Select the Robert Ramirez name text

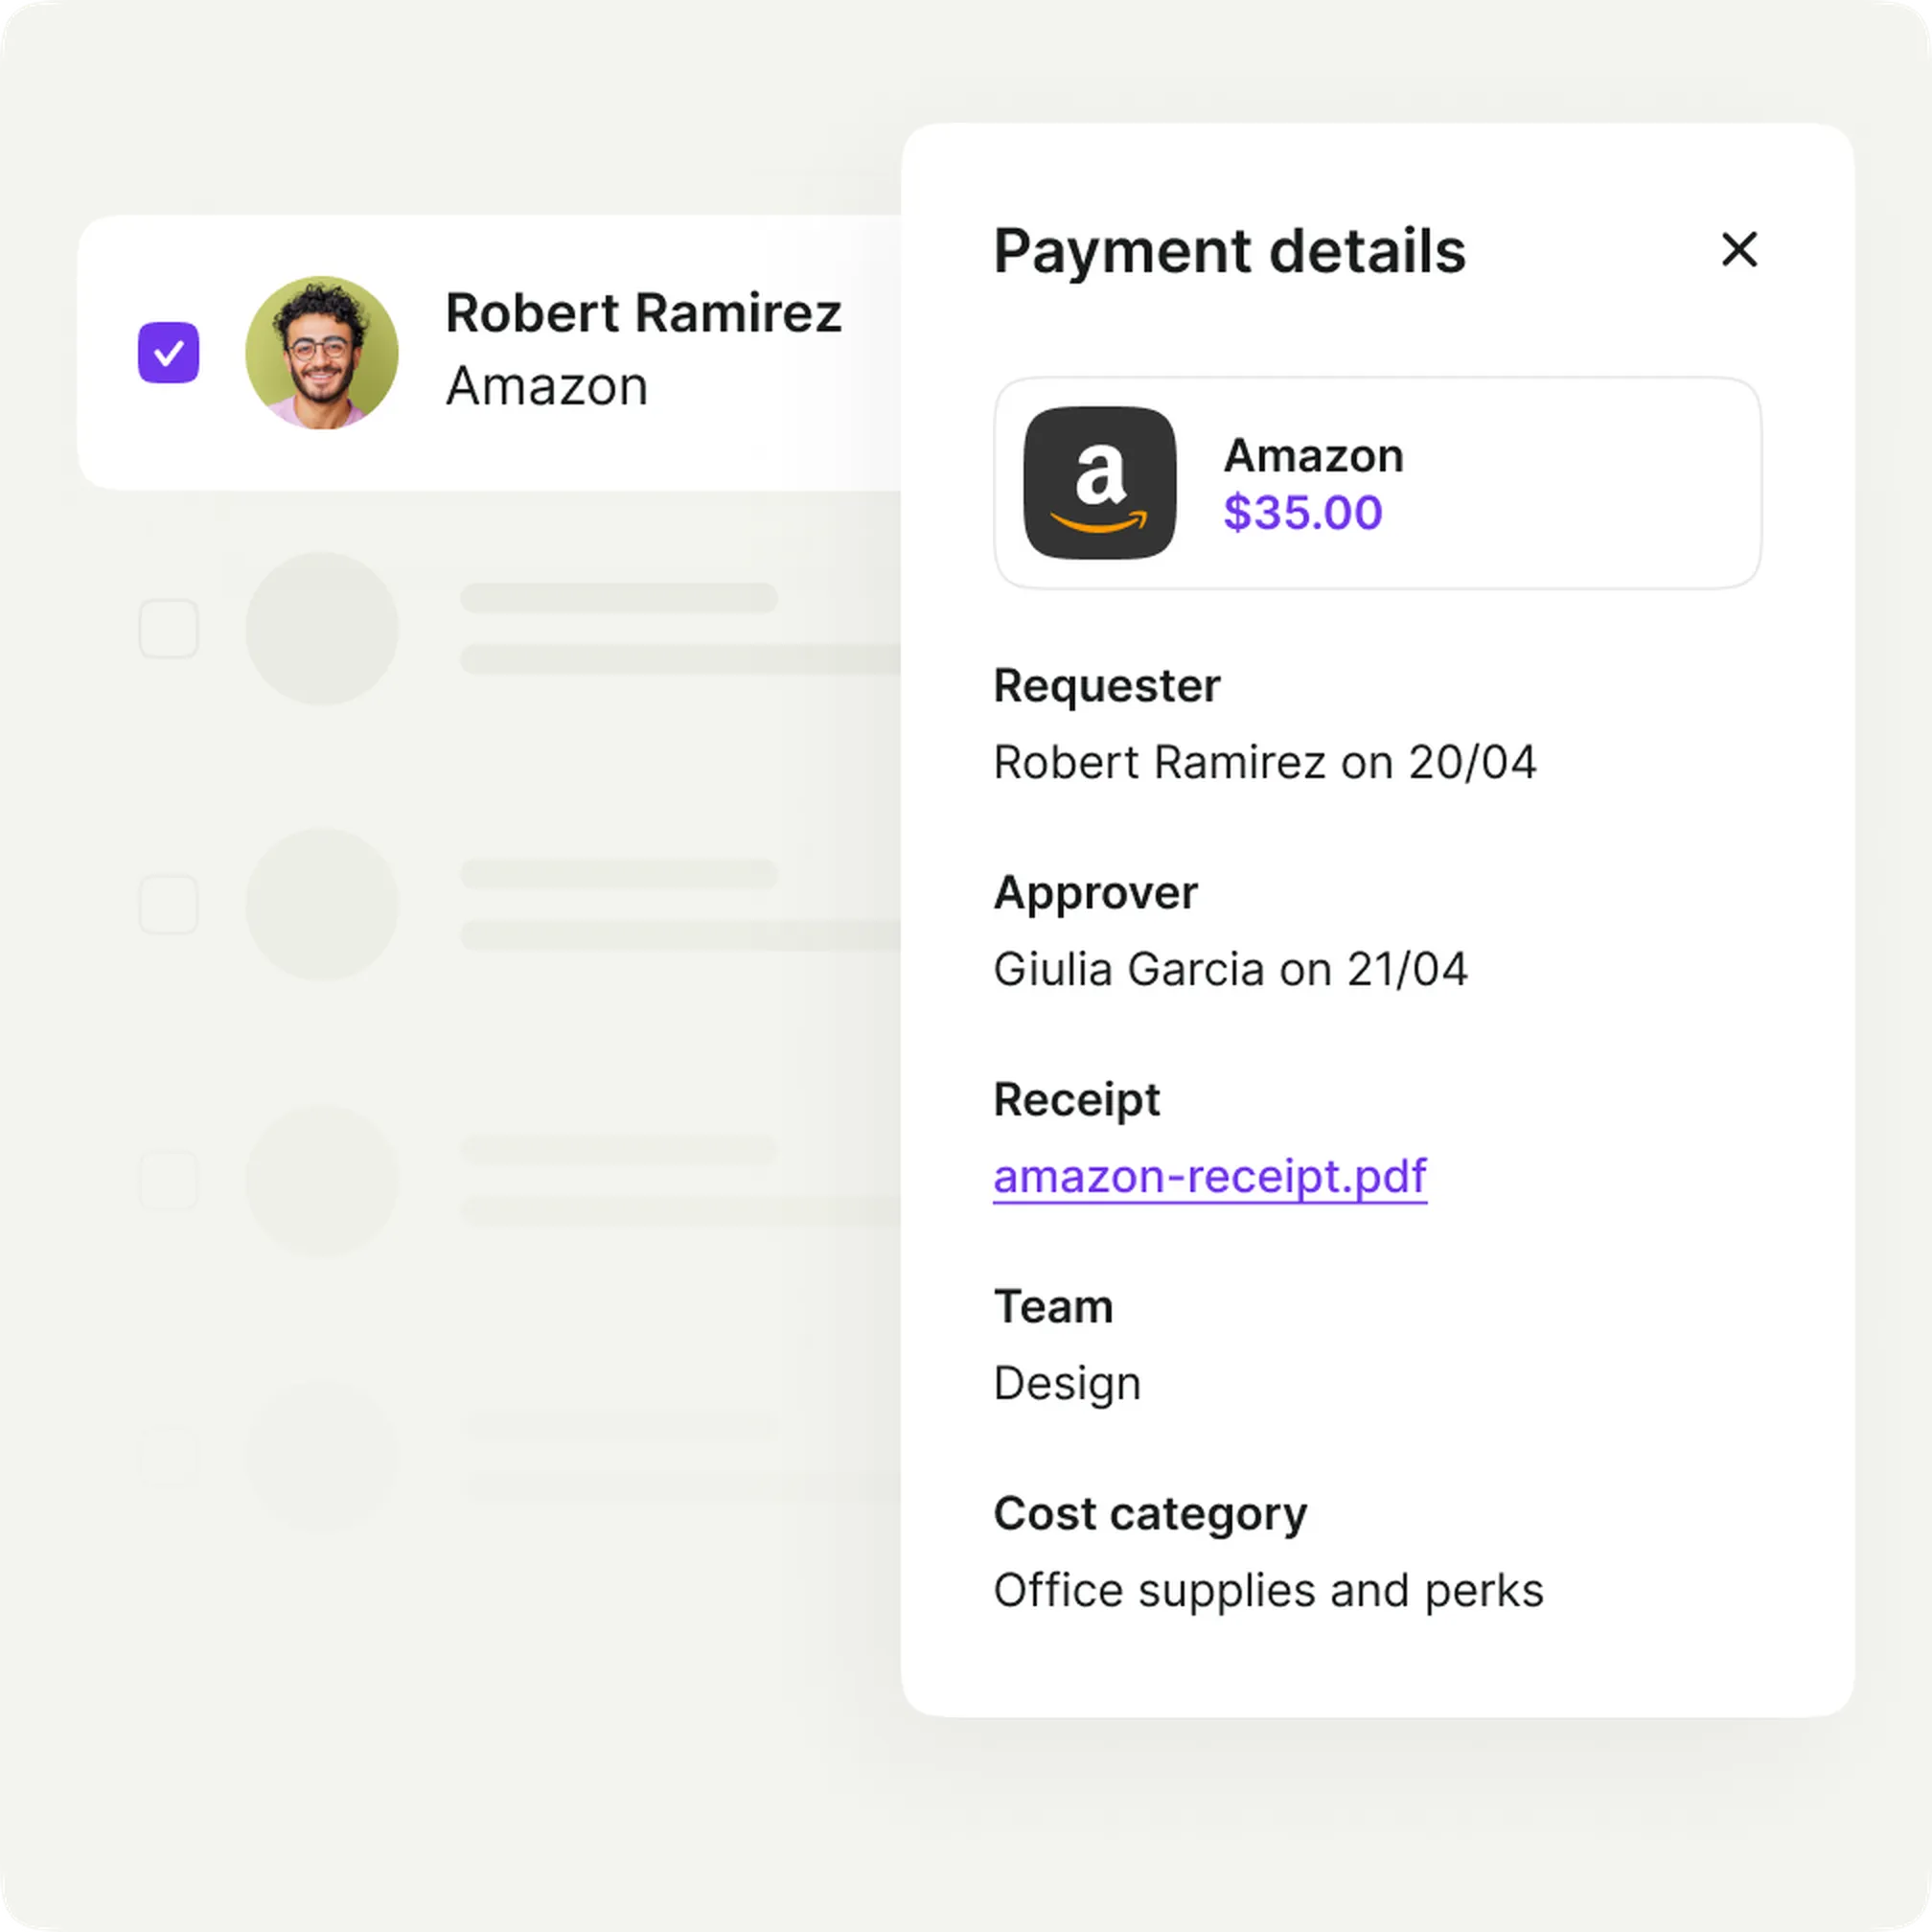(643, 313)
